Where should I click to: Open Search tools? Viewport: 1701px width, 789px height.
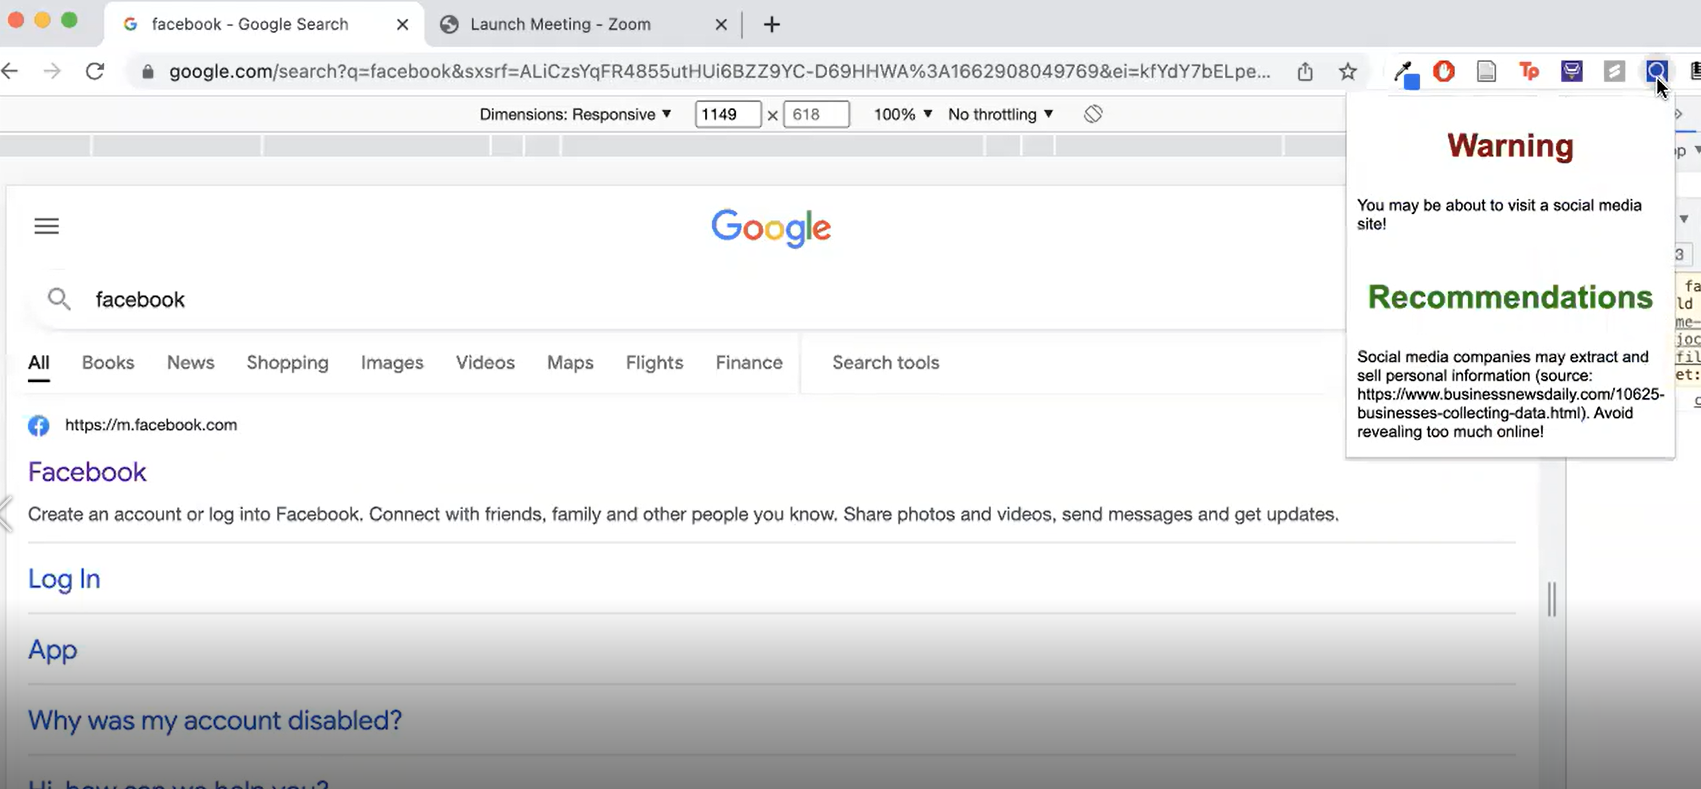(x=886, y=363)
